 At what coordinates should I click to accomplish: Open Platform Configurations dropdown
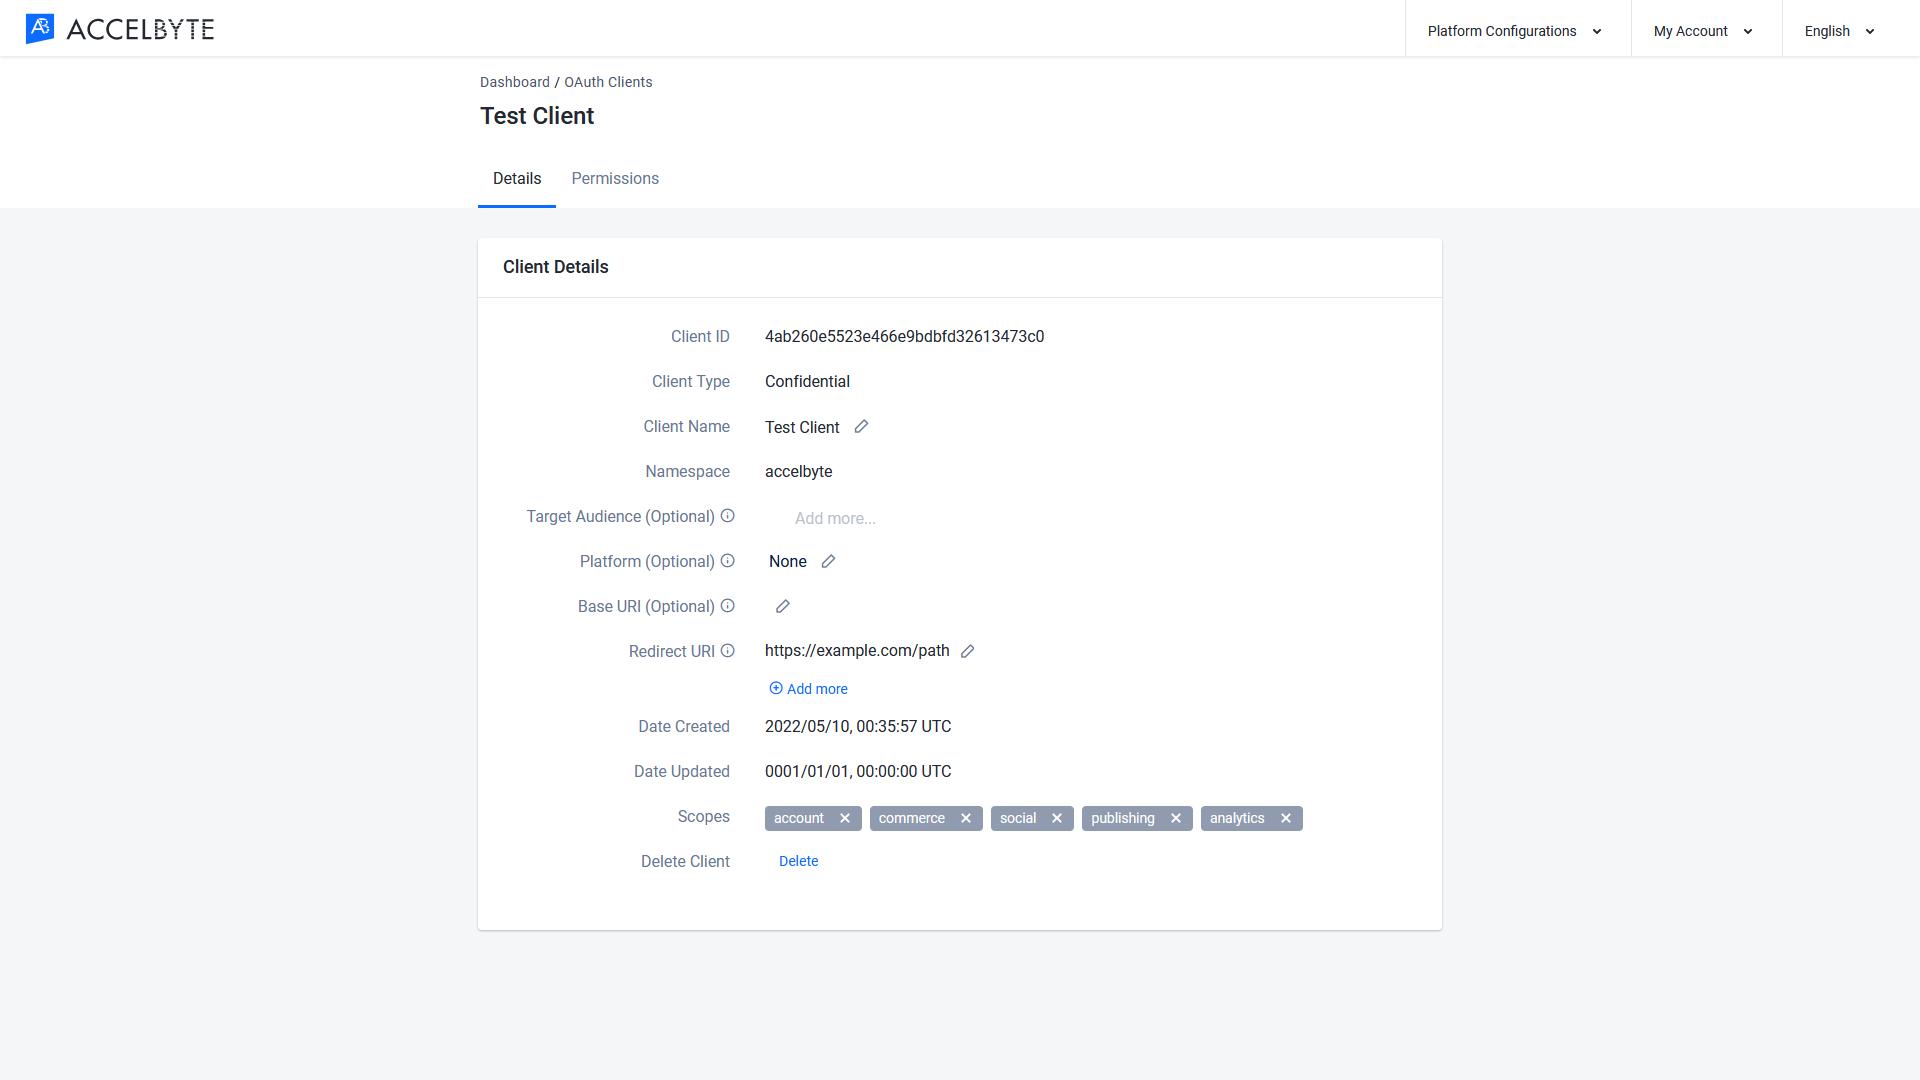[1516, 31]
